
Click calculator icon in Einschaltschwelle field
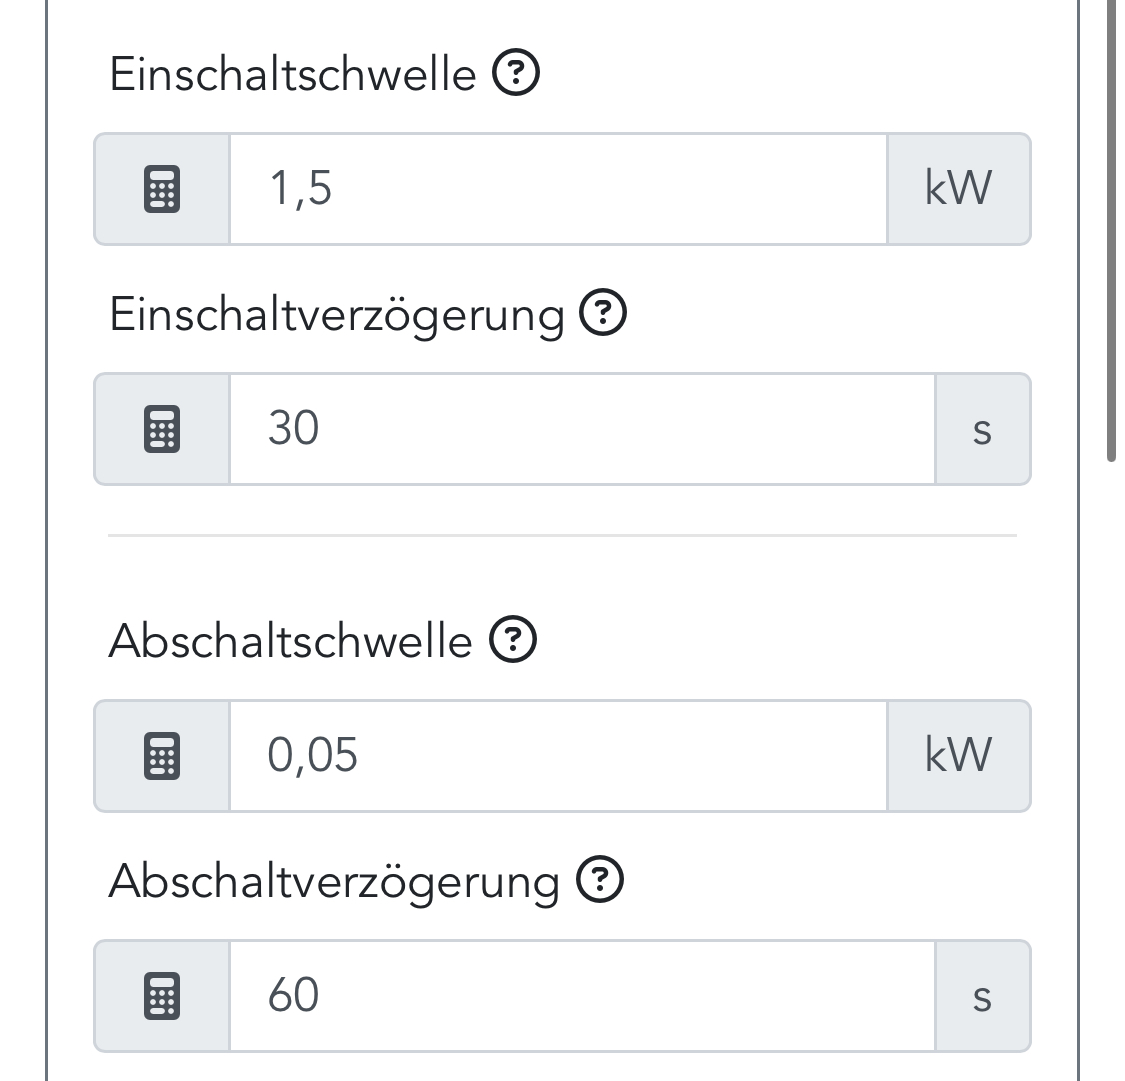(162, 189)
